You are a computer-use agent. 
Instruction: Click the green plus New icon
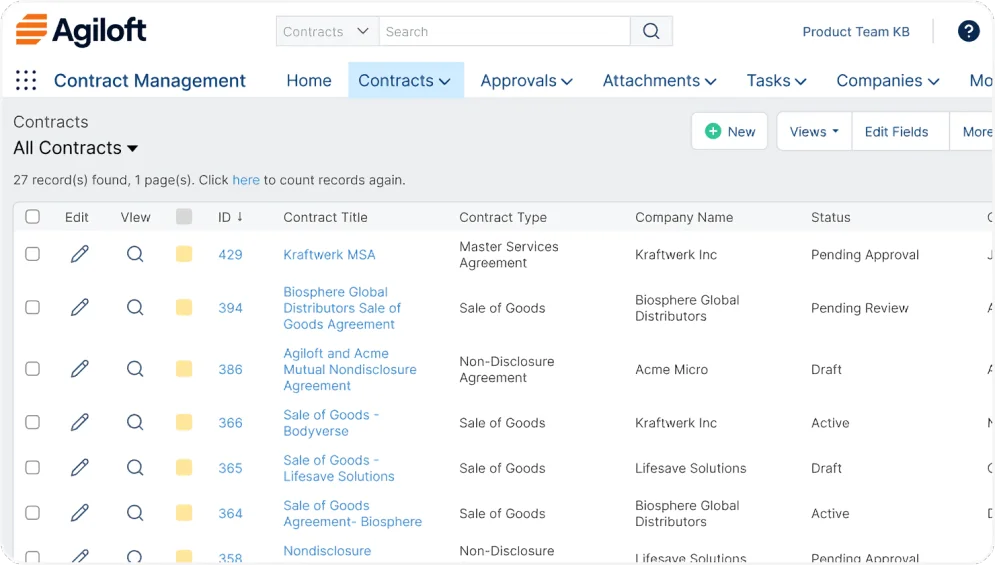tap(713, 131)
